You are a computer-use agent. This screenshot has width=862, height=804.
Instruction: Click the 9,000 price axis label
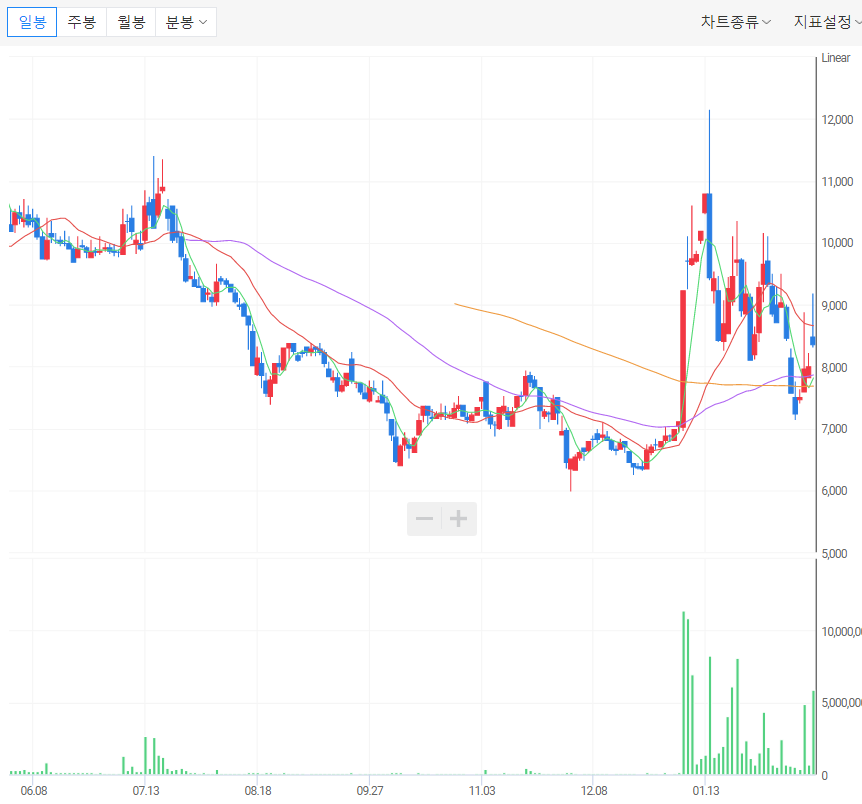coord(835,305)
